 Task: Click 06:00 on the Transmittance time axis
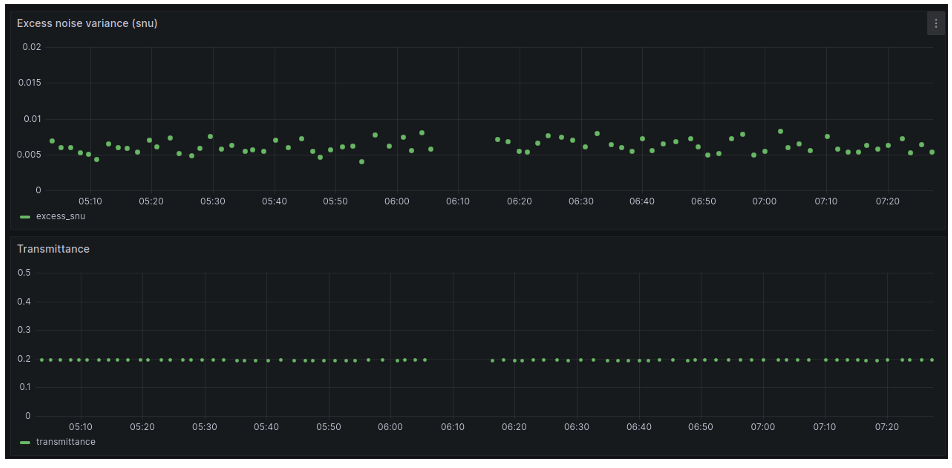click(390, 427)
